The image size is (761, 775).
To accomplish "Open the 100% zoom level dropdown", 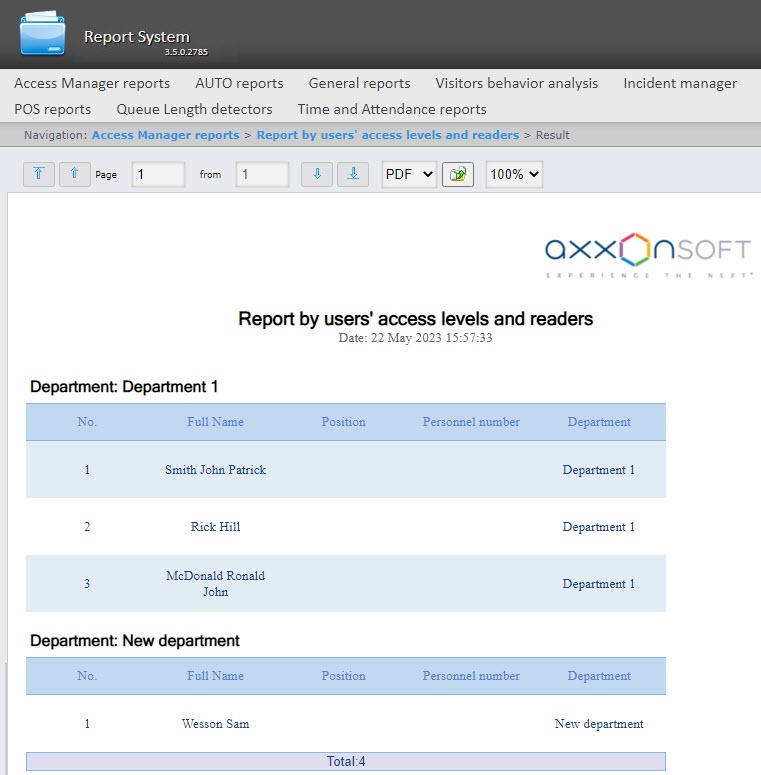I will [514, 174].
